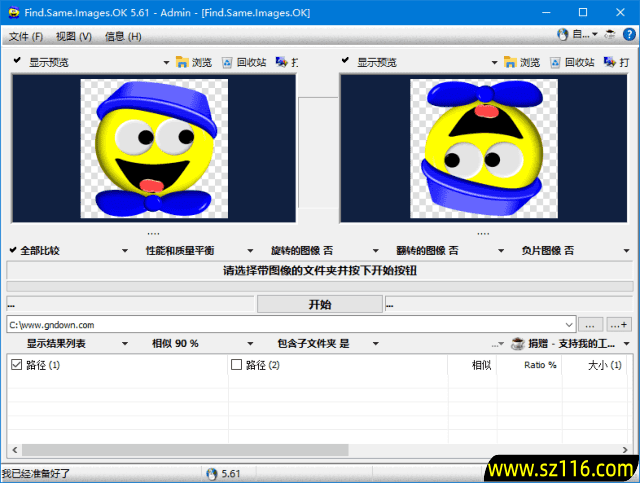Open the 信息 (H) menu
This screenshot has height=483, width=640.
click(123, 37)
